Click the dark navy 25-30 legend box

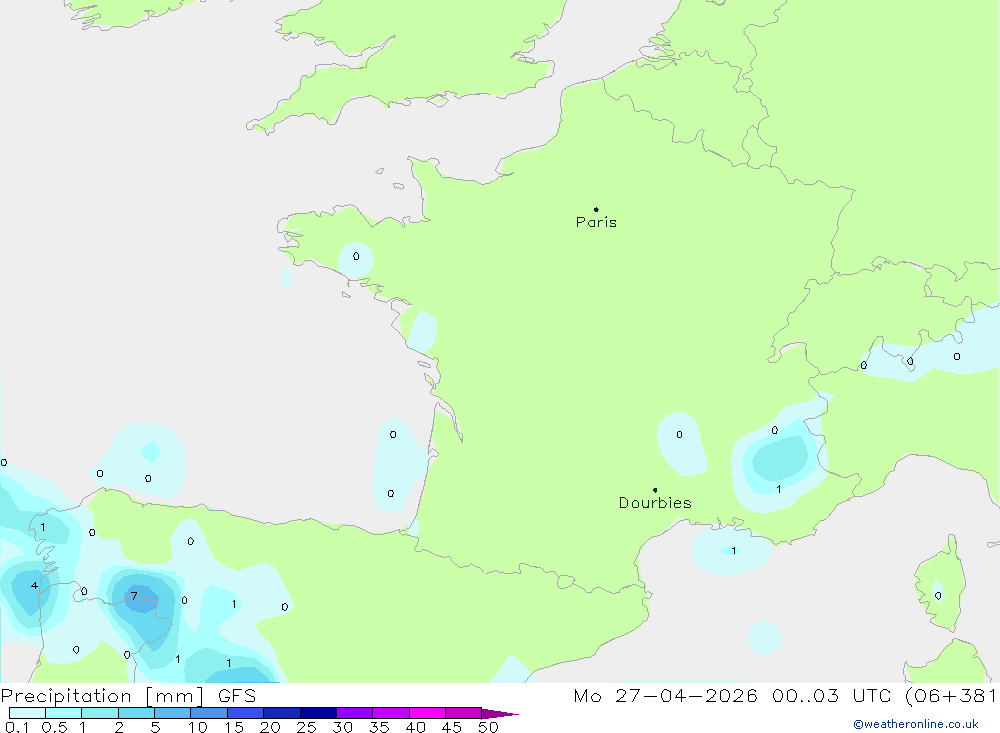[x=318, y=713]
